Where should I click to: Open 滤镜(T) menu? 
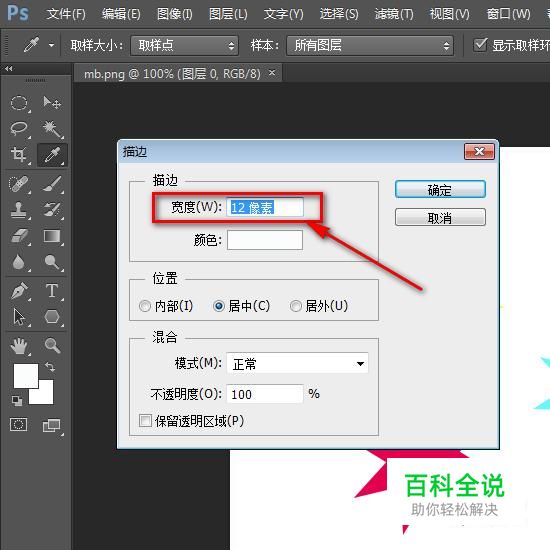(x=394, y=14)
